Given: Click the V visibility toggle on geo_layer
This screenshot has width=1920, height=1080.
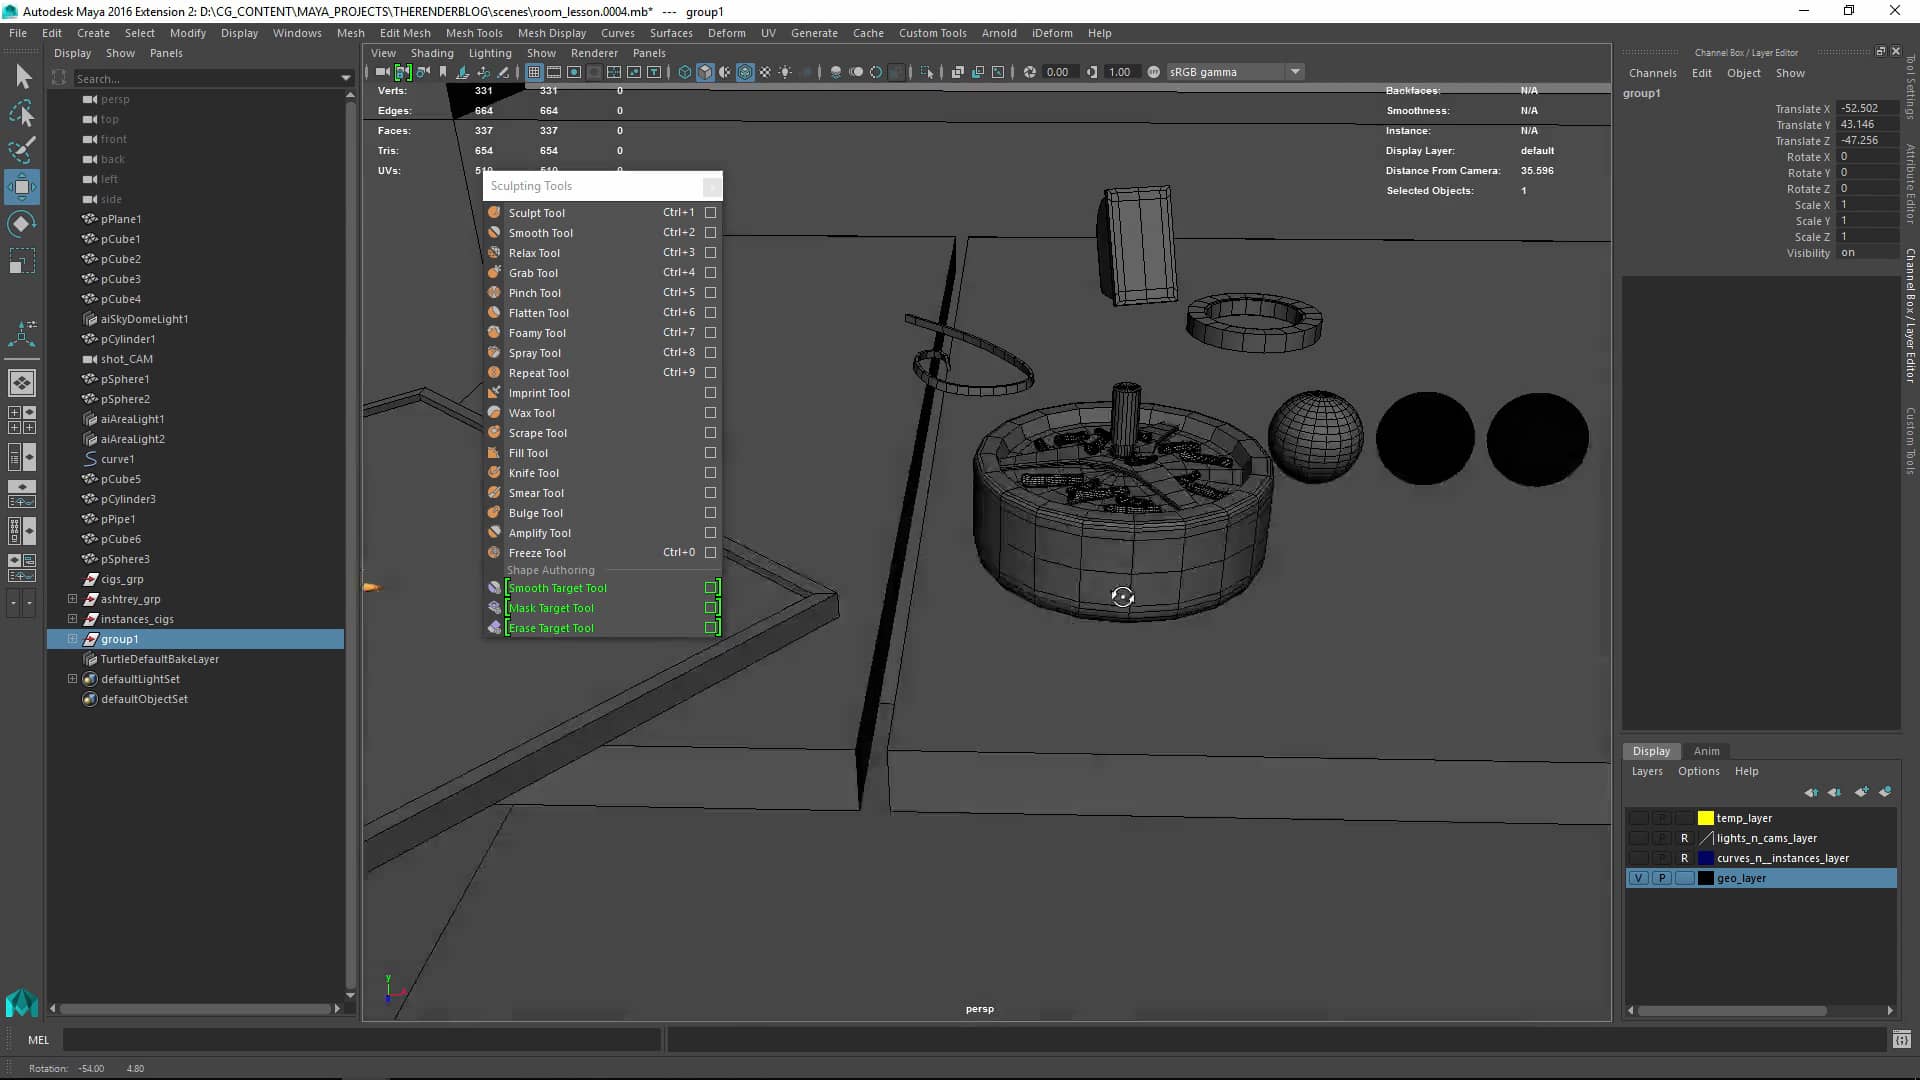Looking at the screenshot, I should (x=1639, y=877).
